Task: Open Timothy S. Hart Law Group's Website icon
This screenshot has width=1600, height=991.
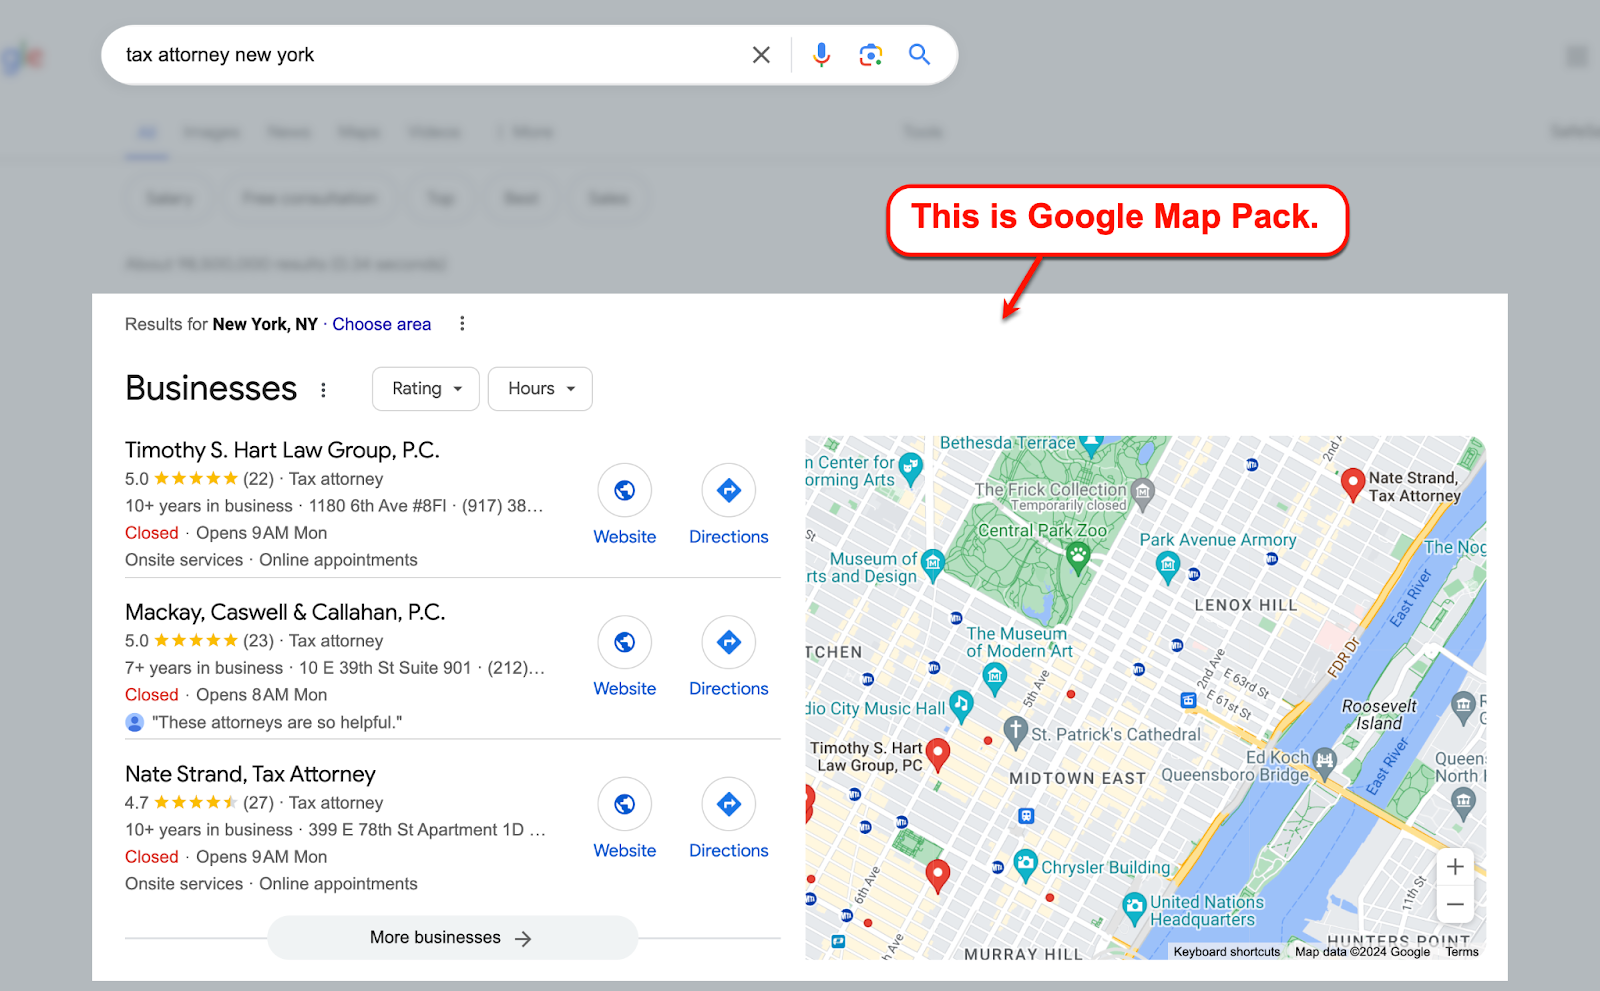Action: pyautogui.click(x=624, y=491)
